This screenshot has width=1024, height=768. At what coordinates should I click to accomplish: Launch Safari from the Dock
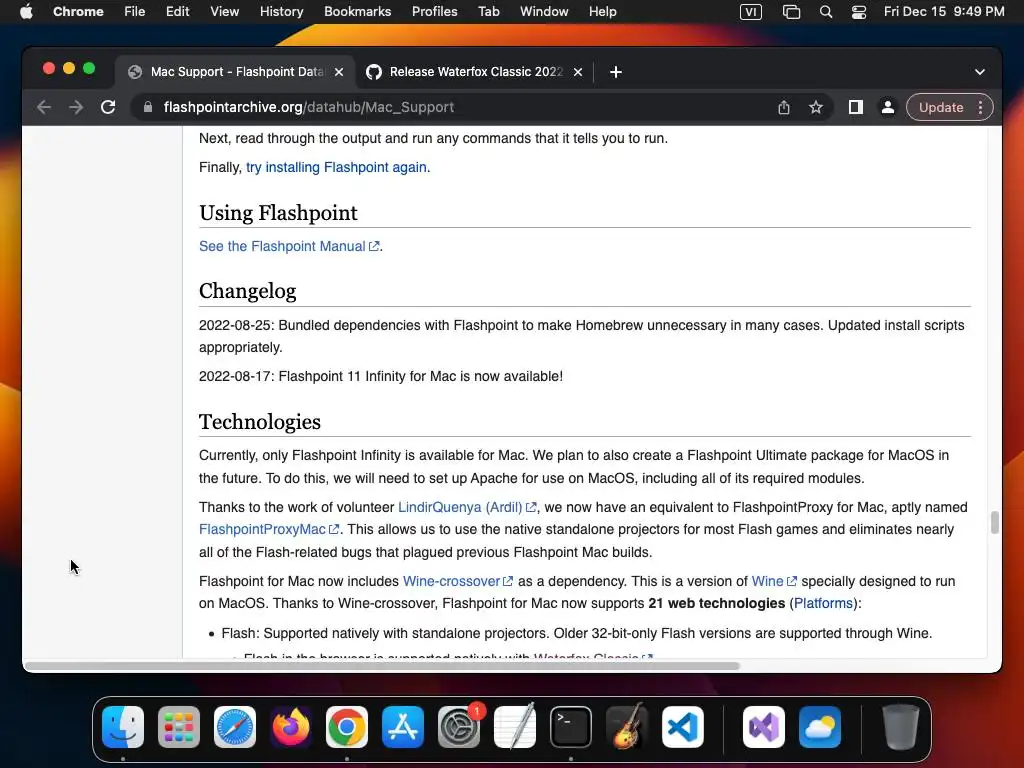coord(235,727)
